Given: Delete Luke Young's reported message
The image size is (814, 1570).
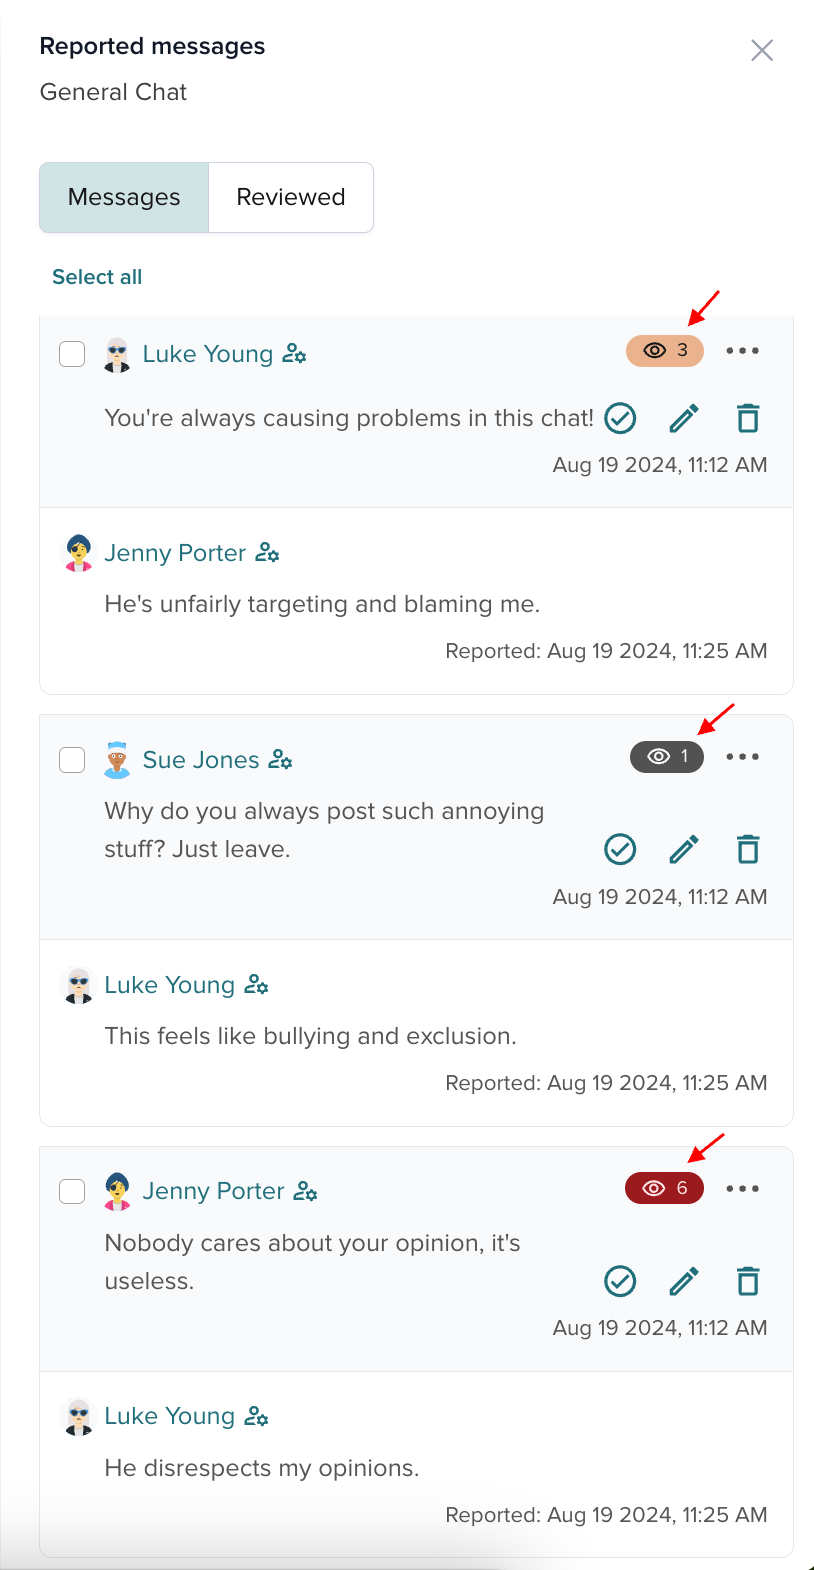Looking at the screenshot, I should pos(748,418).
